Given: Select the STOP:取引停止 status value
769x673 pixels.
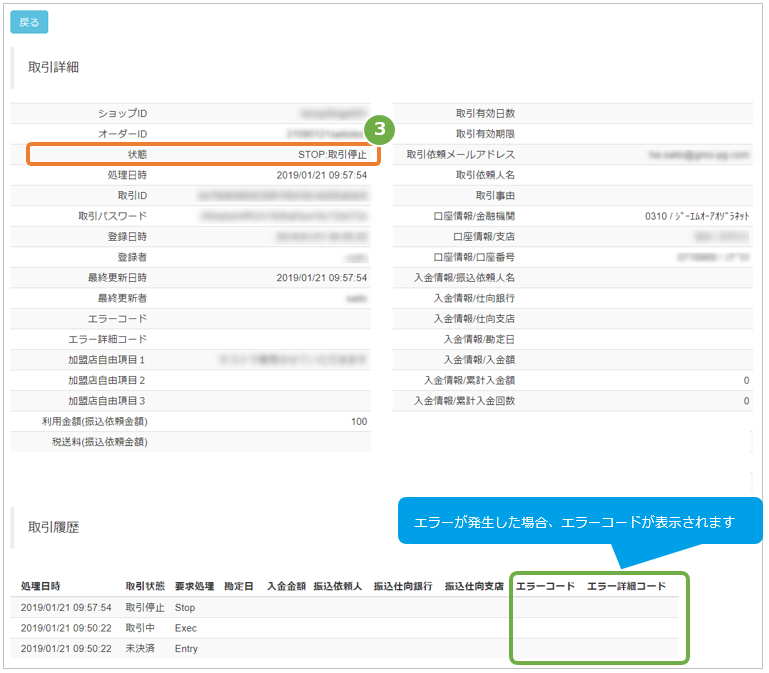Looking at the screenshot, I should point(332,155).
